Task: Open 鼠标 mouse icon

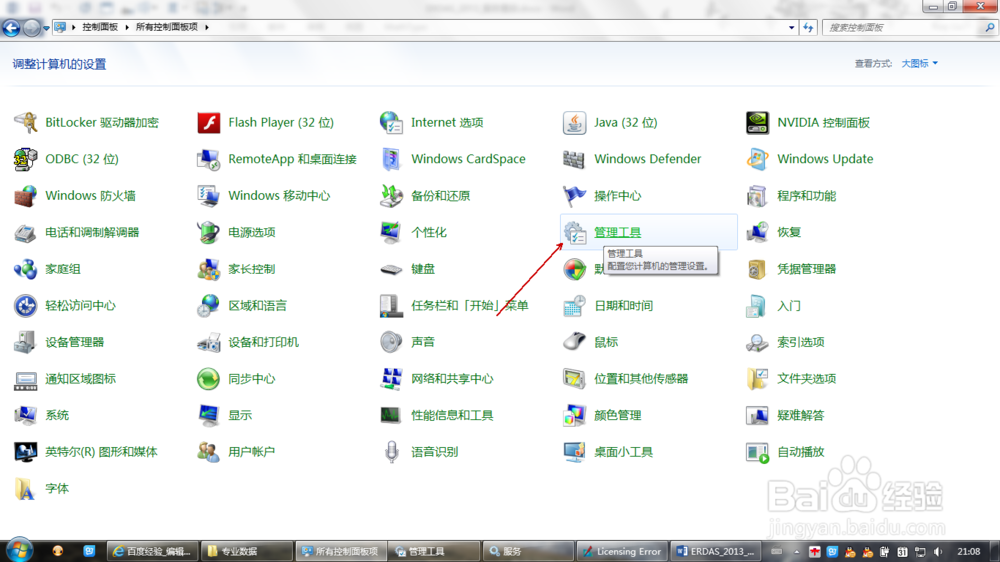Action: (x=574, y=342)
